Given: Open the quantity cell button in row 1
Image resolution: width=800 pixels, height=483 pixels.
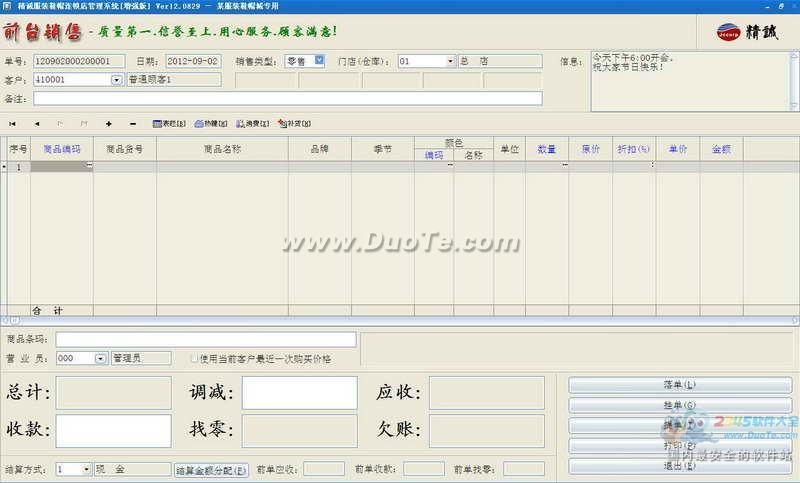Looking at the screenshot, I should click(565, 166).
